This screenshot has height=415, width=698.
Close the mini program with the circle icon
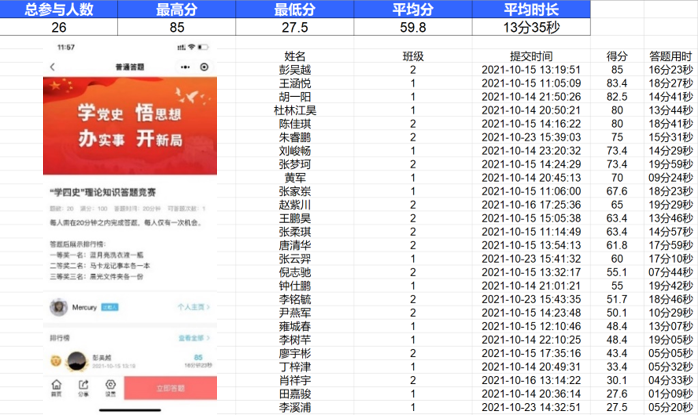pos(206,66)
